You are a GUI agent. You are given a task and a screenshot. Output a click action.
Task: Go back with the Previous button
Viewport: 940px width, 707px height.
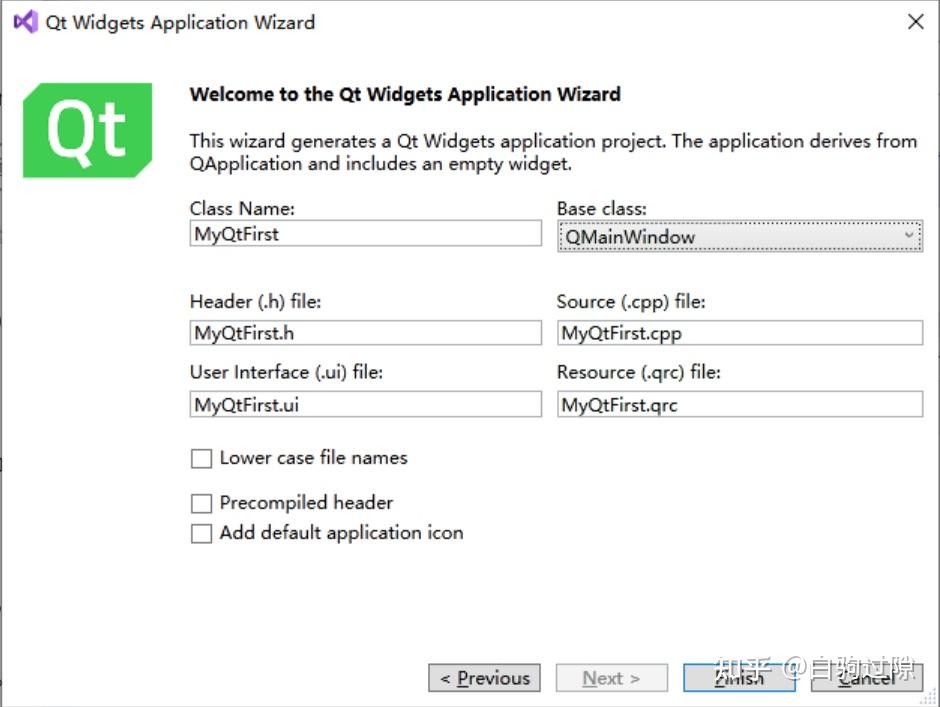[484, 678]
